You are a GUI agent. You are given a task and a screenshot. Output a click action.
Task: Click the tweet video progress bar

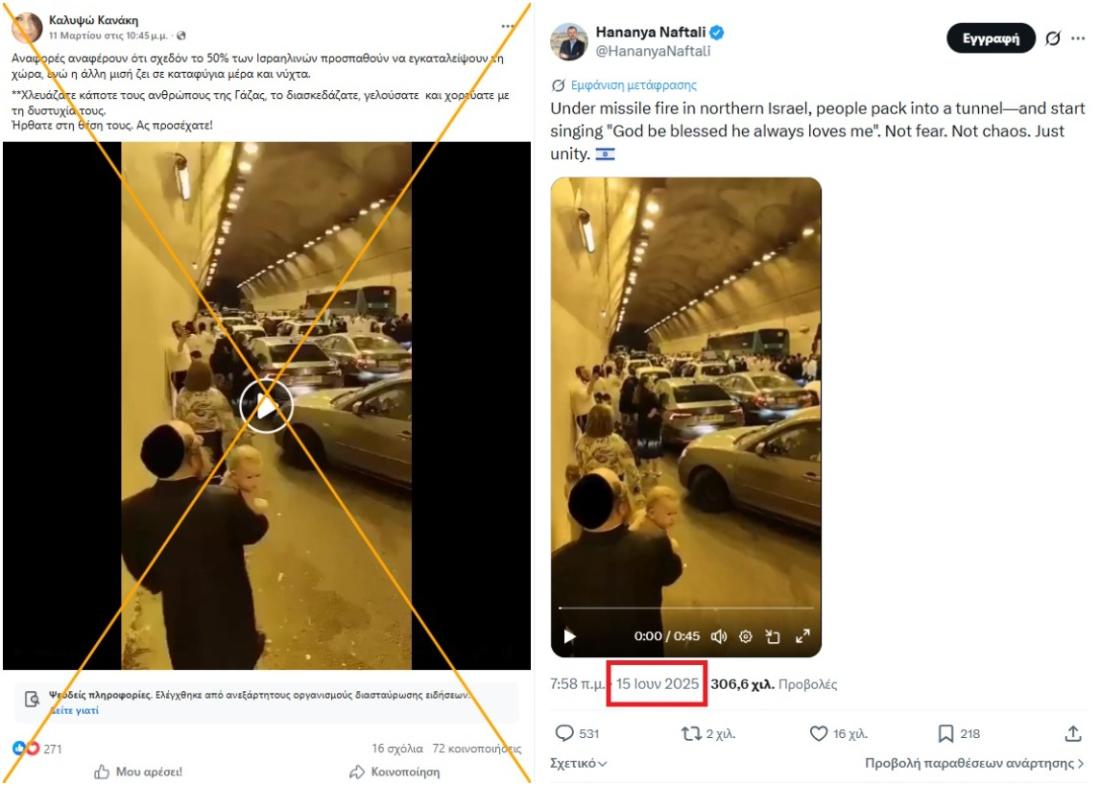click(685, 607)
